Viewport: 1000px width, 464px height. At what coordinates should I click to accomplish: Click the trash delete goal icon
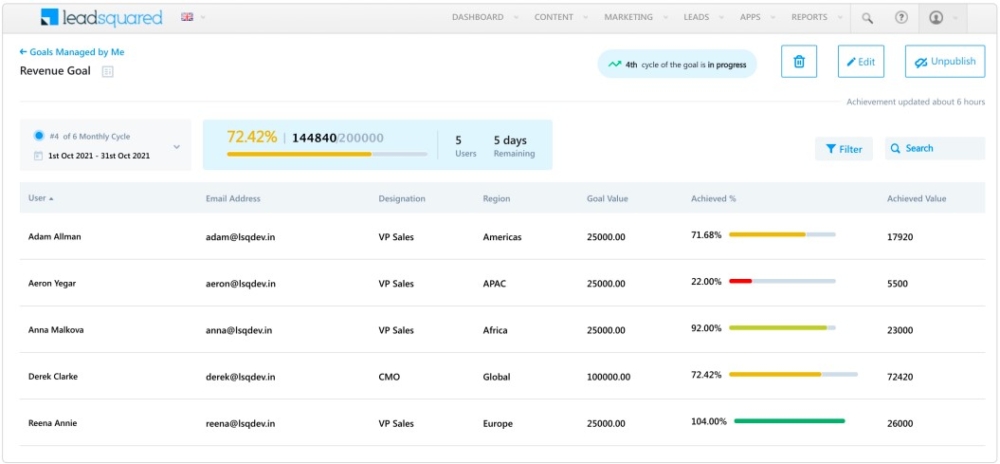pyautogui.click(x=798, y=62)
